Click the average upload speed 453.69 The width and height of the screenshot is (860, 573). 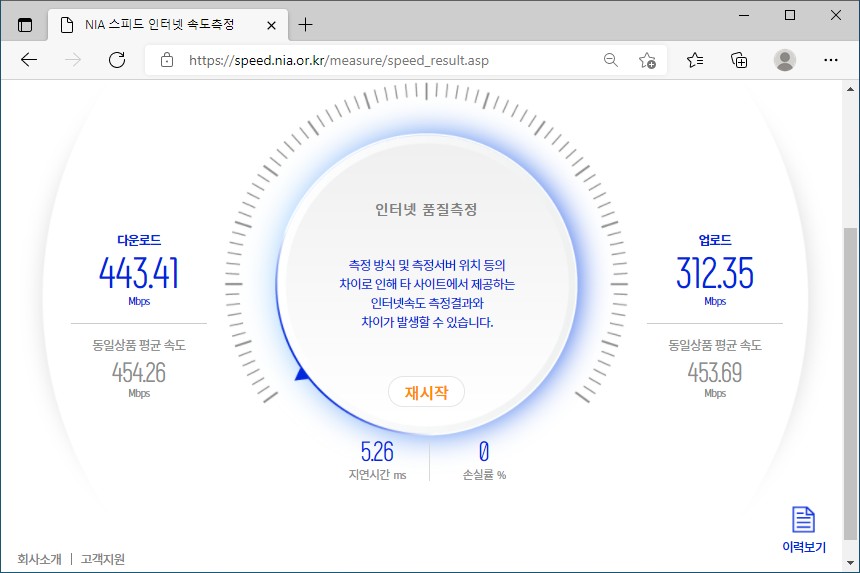[x=715, y=373]
